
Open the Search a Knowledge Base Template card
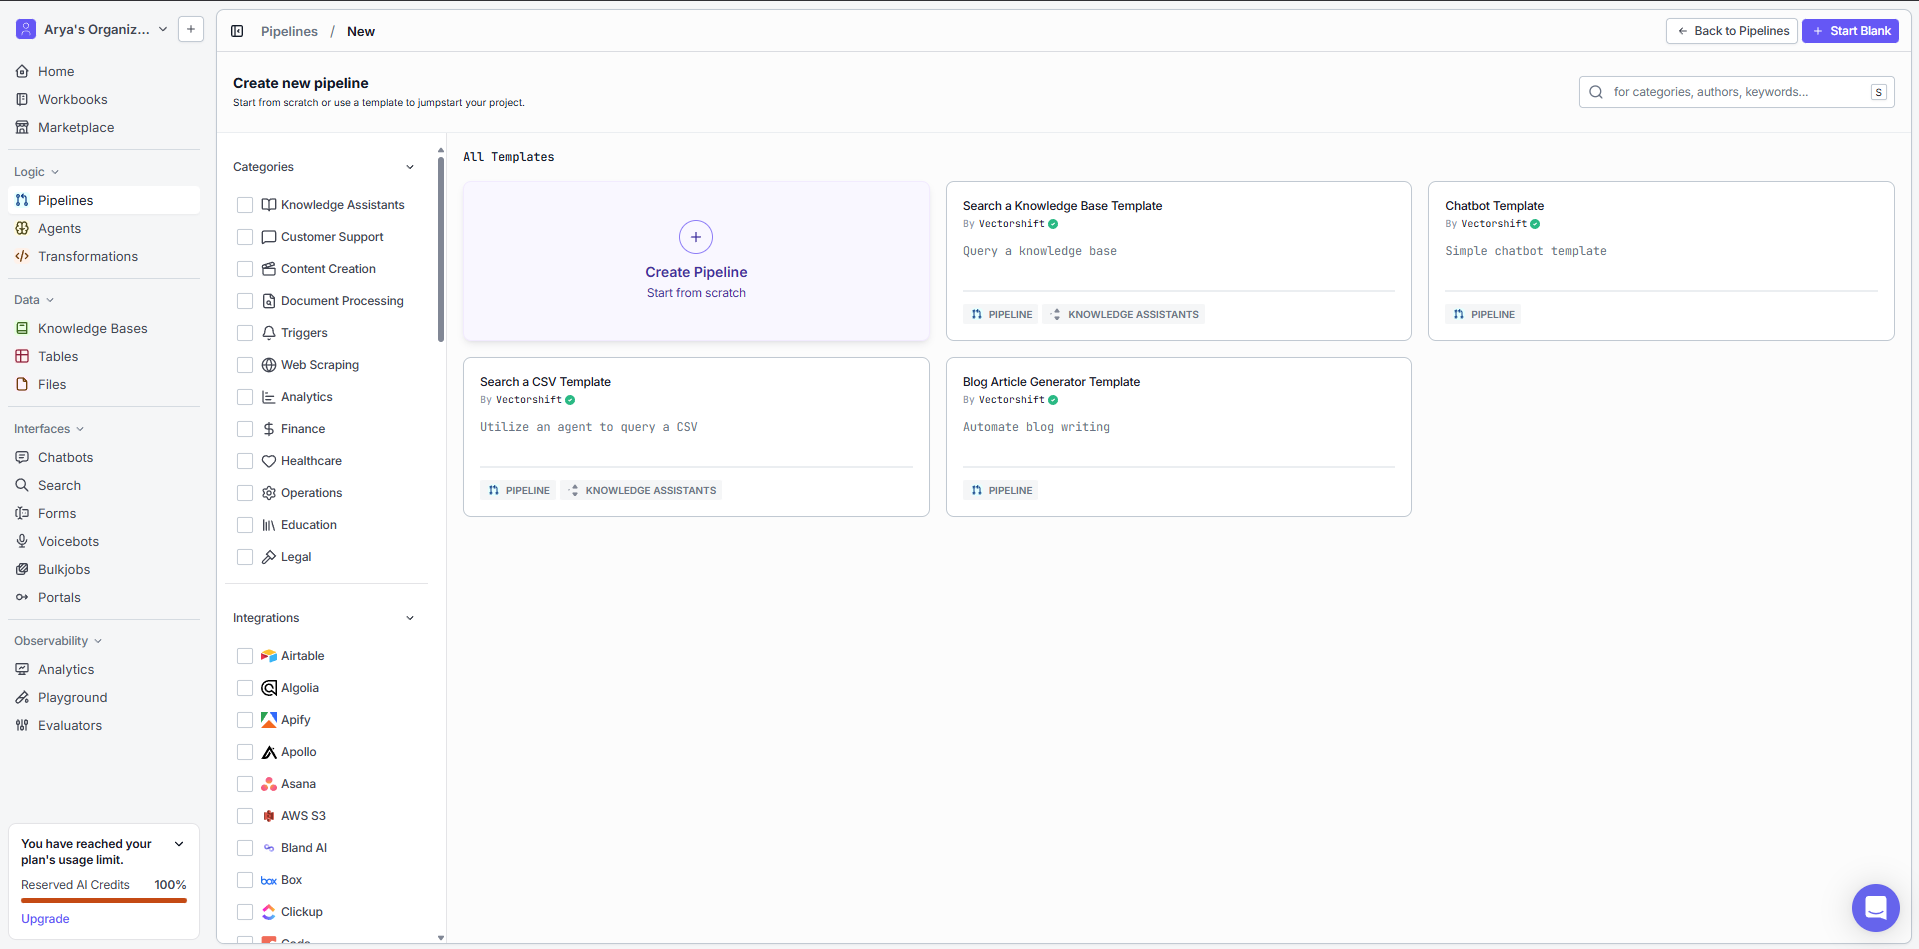click(1178, 261)
